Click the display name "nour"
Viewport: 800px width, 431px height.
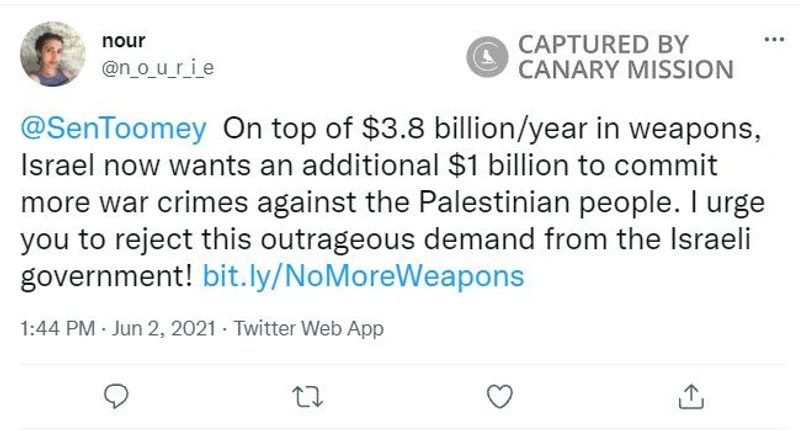[x=123, y=41]
